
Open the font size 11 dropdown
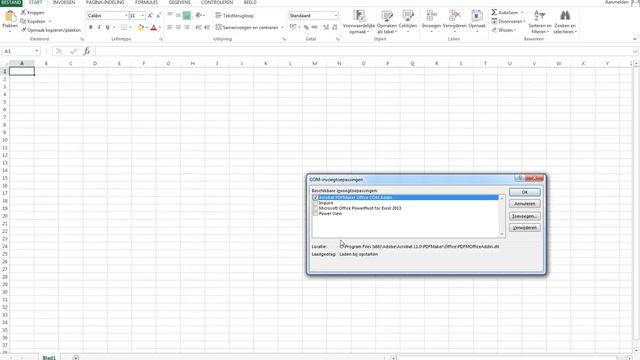coord(143,16)
